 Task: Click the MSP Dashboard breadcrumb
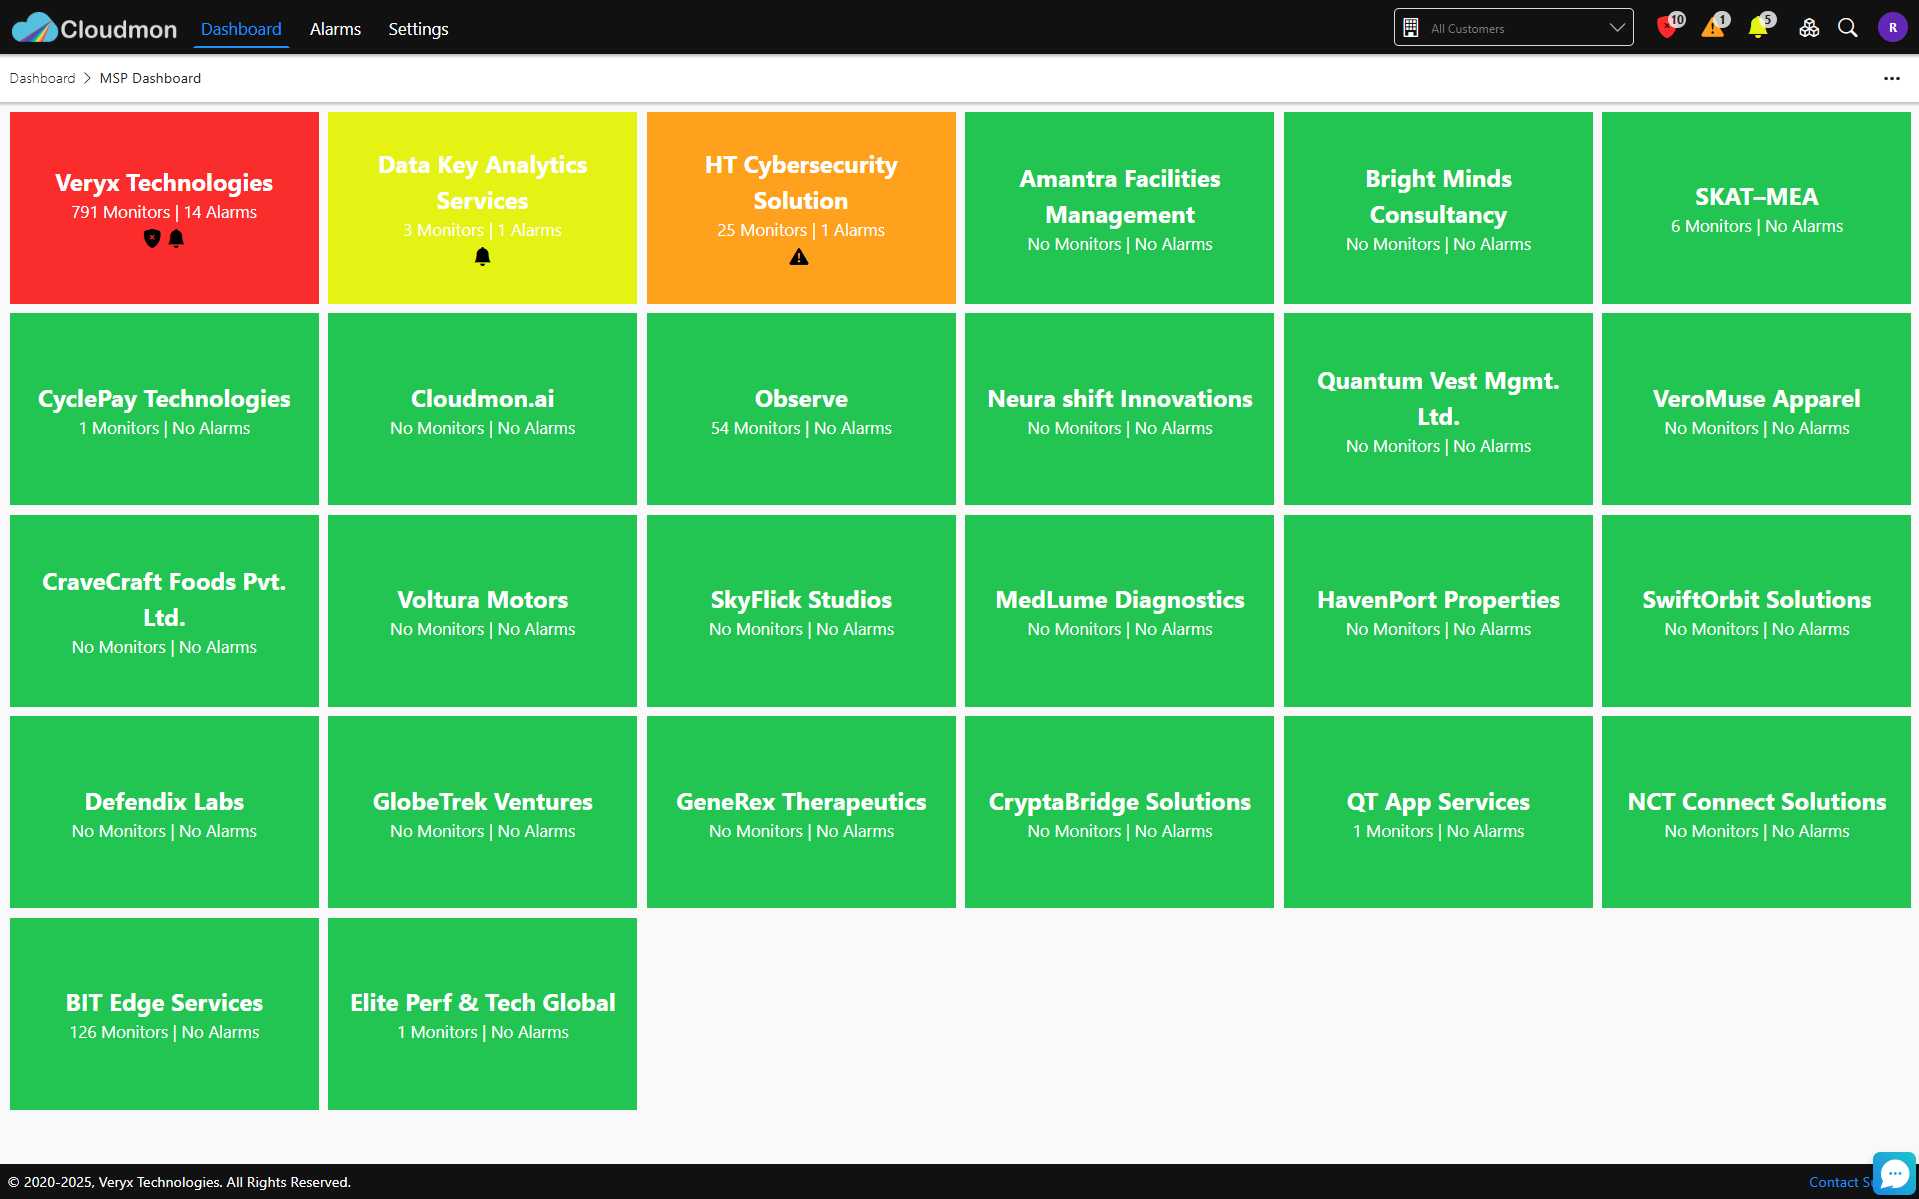150,78
